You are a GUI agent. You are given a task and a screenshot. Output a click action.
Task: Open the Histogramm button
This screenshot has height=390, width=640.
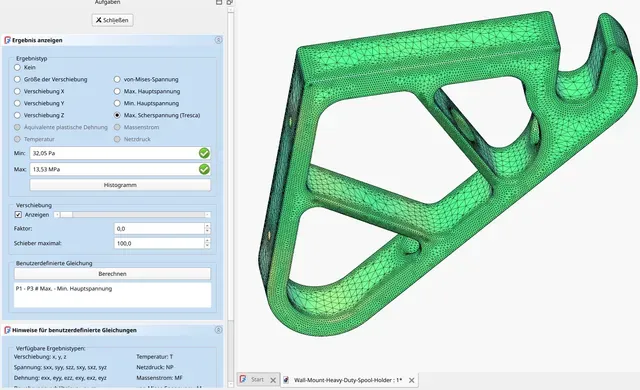120,185
